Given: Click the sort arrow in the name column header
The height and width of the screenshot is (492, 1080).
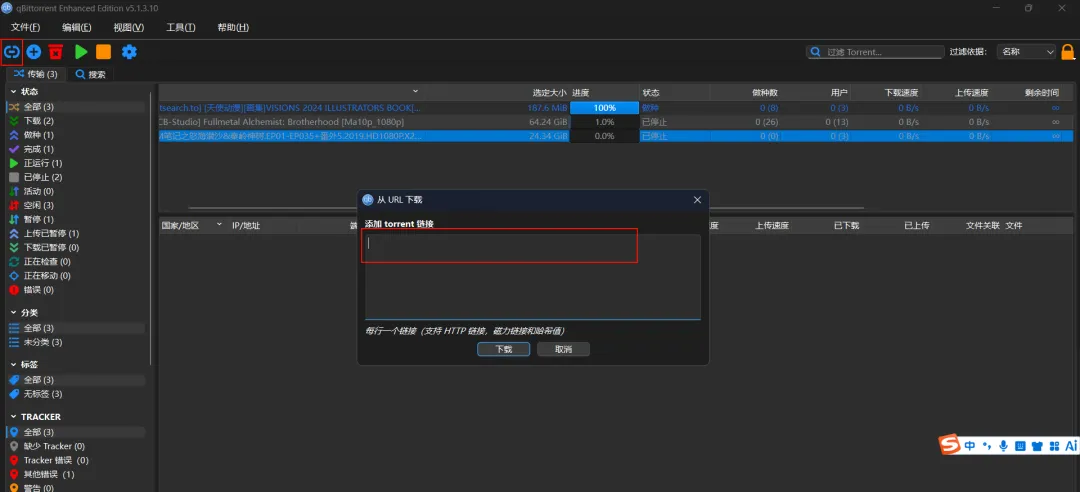Looking at the screenshot, I should tap(415, 91).
